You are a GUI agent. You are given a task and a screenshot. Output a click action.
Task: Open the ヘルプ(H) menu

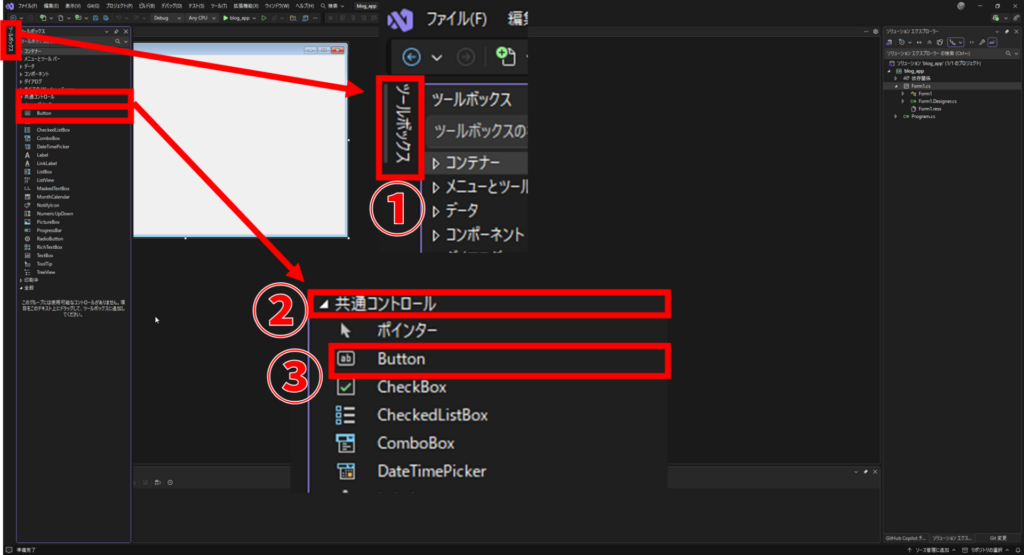point(304,6)
